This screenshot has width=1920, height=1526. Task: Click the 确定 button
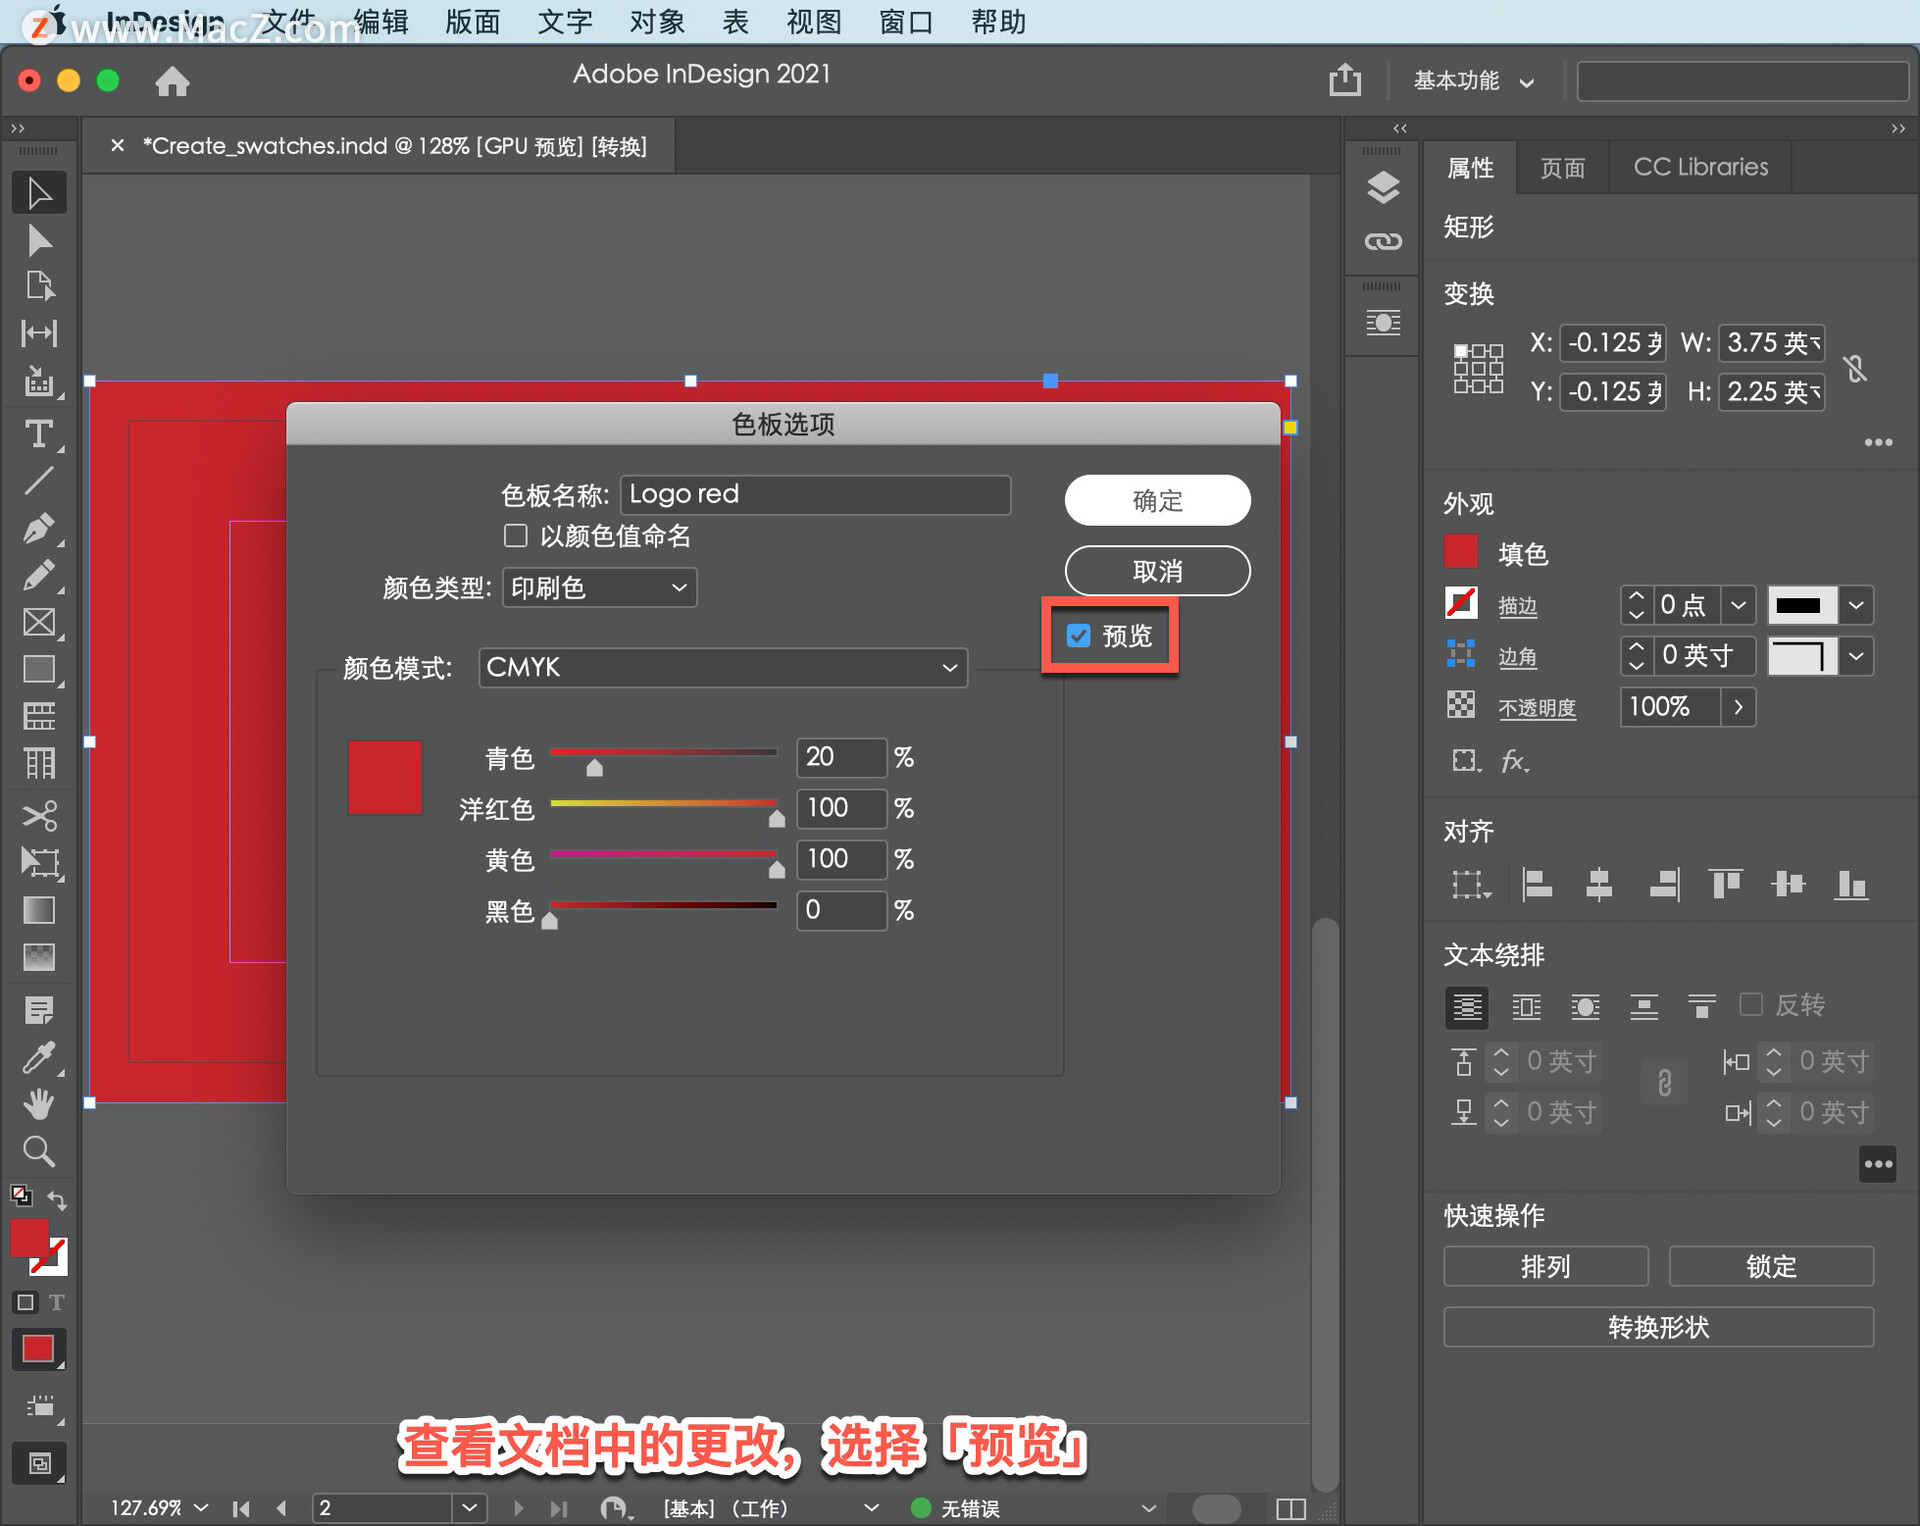coord(1157,500)
